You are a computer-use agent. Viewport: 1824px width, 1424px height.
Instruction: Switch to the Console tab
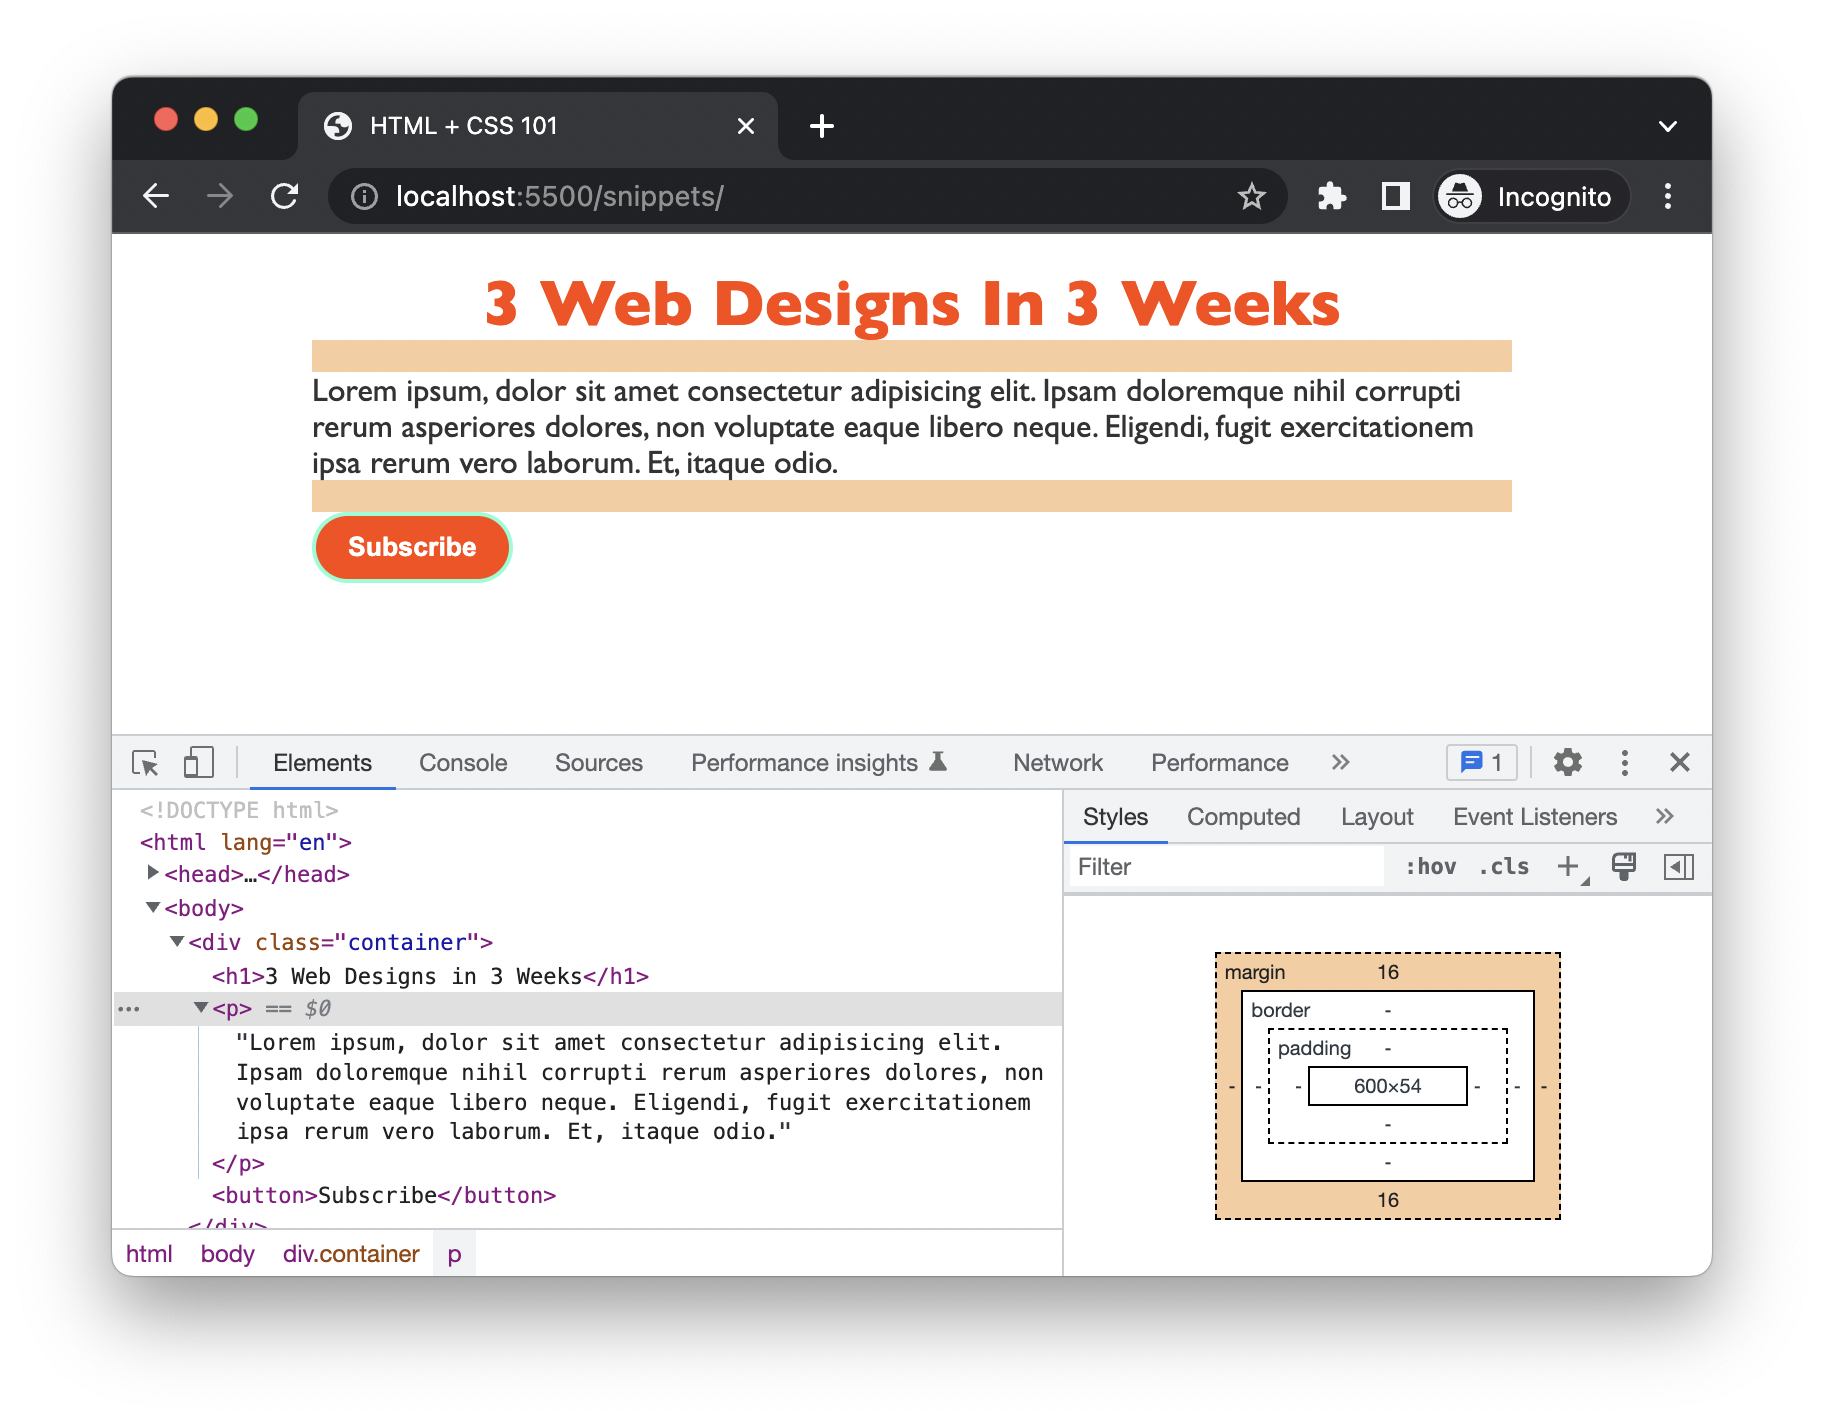click(463, 763)
